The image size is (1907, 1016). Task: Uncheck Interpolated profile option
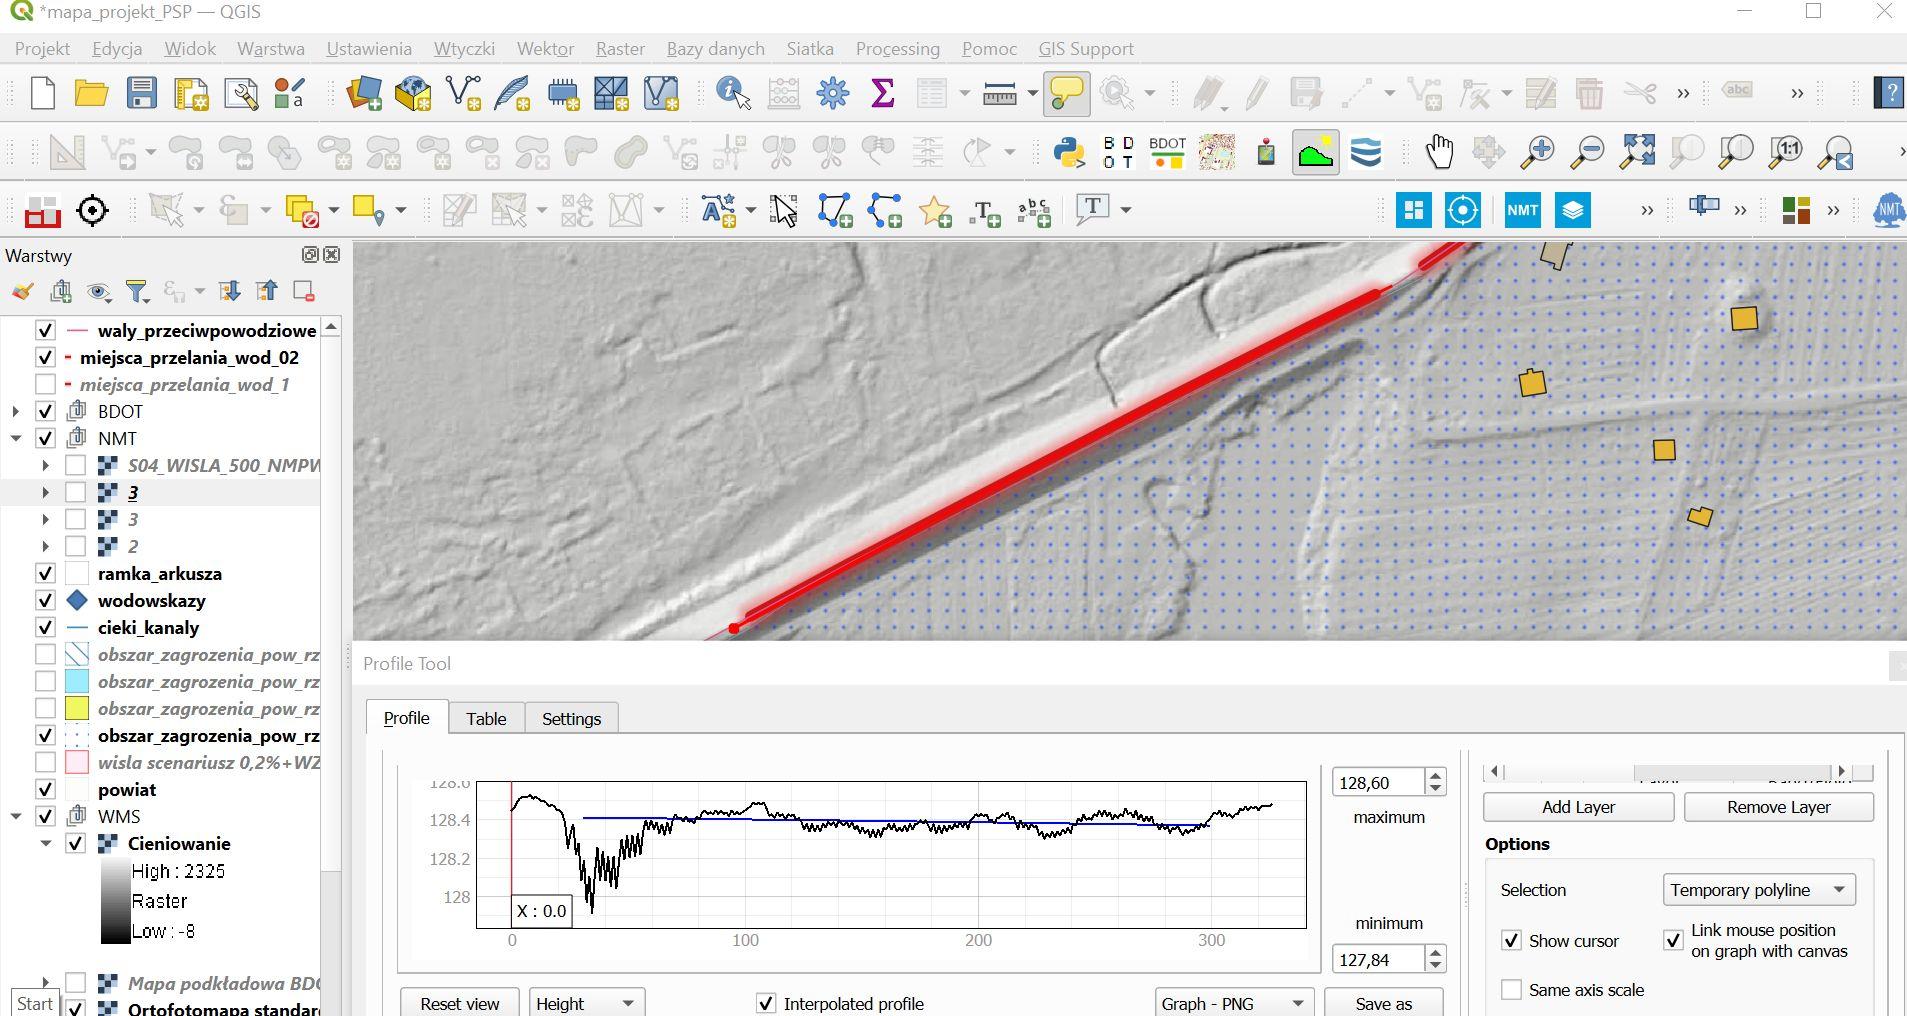click(x=766, y=1003)
